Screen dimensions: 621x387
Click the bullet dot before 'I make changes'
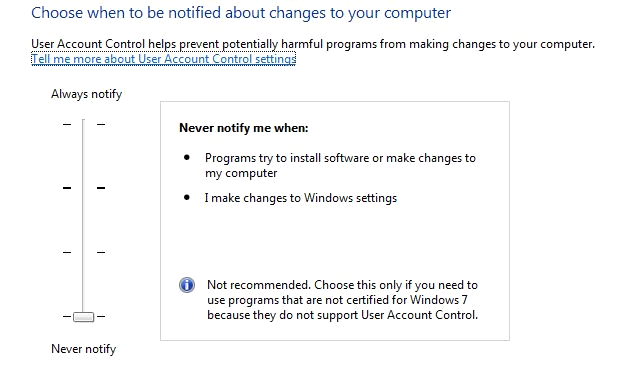point(187,198)
